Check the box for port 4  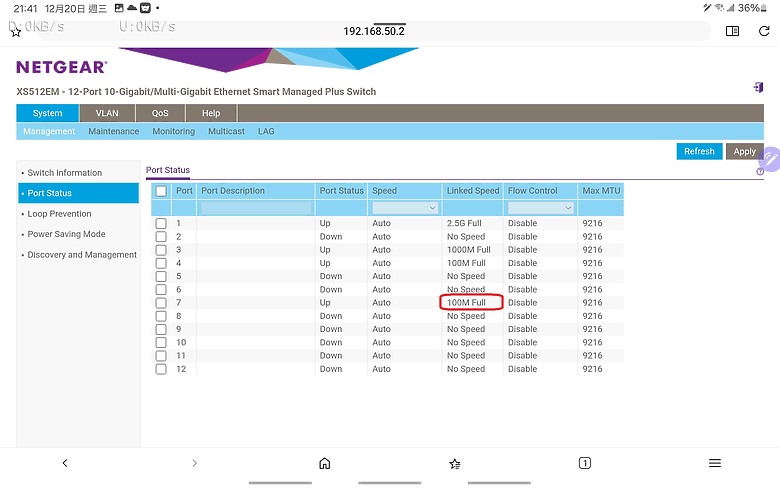[x=161, y=263]
